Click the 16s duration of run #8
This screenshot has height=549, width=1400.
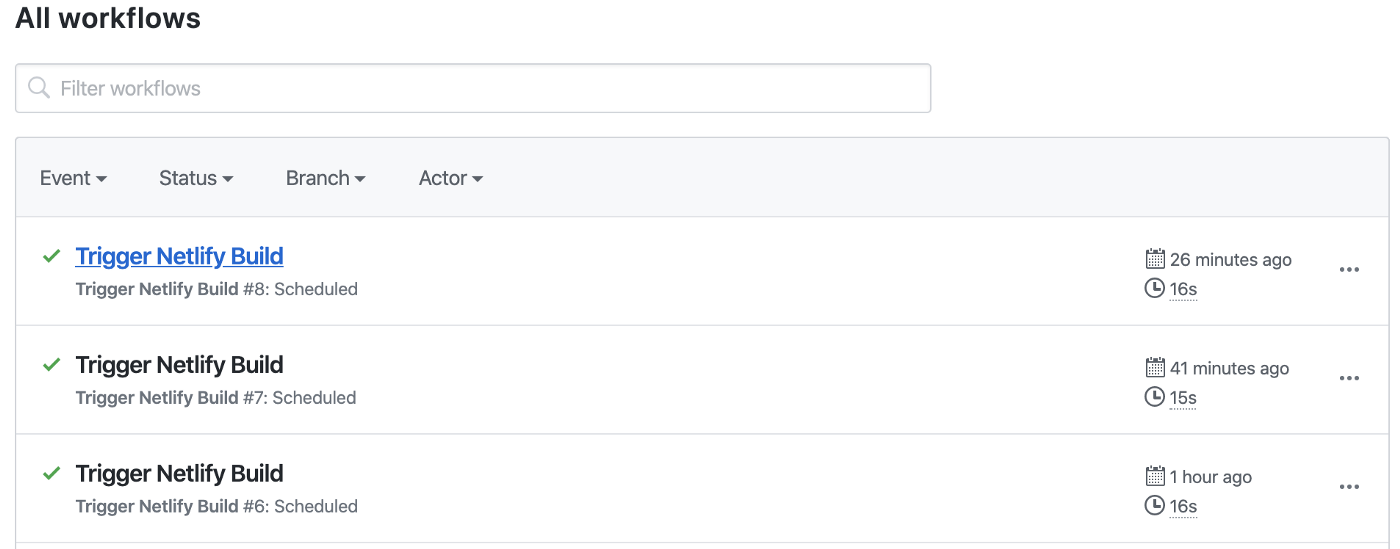point(1183,289)
